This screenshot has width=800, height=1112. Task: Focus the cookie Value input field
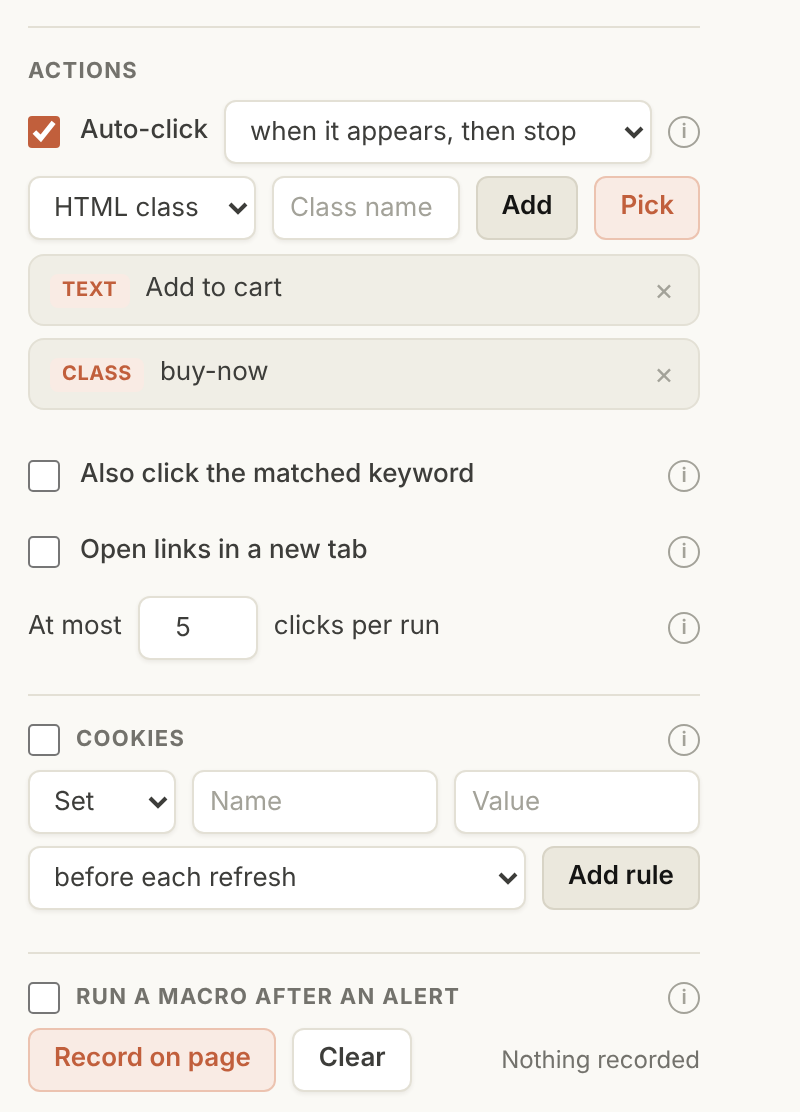577,801
